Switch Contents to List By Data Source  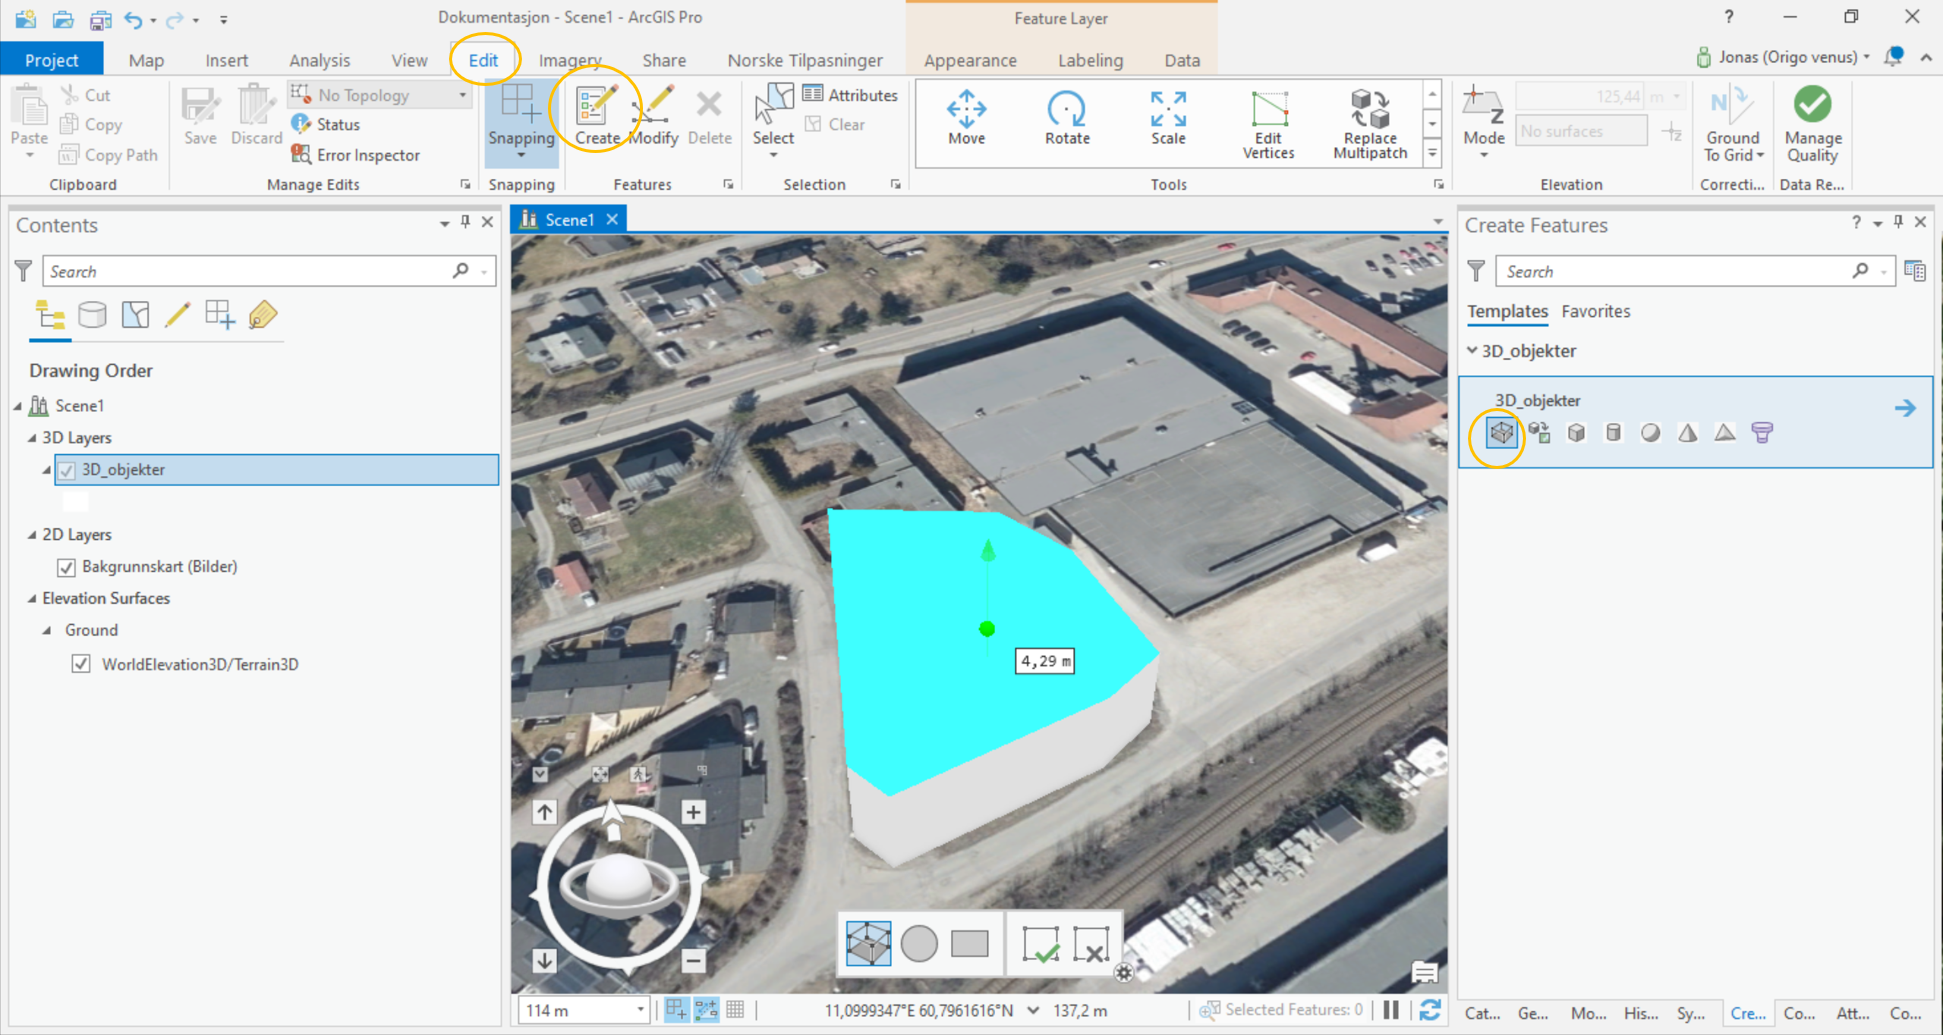click(92, 316)
